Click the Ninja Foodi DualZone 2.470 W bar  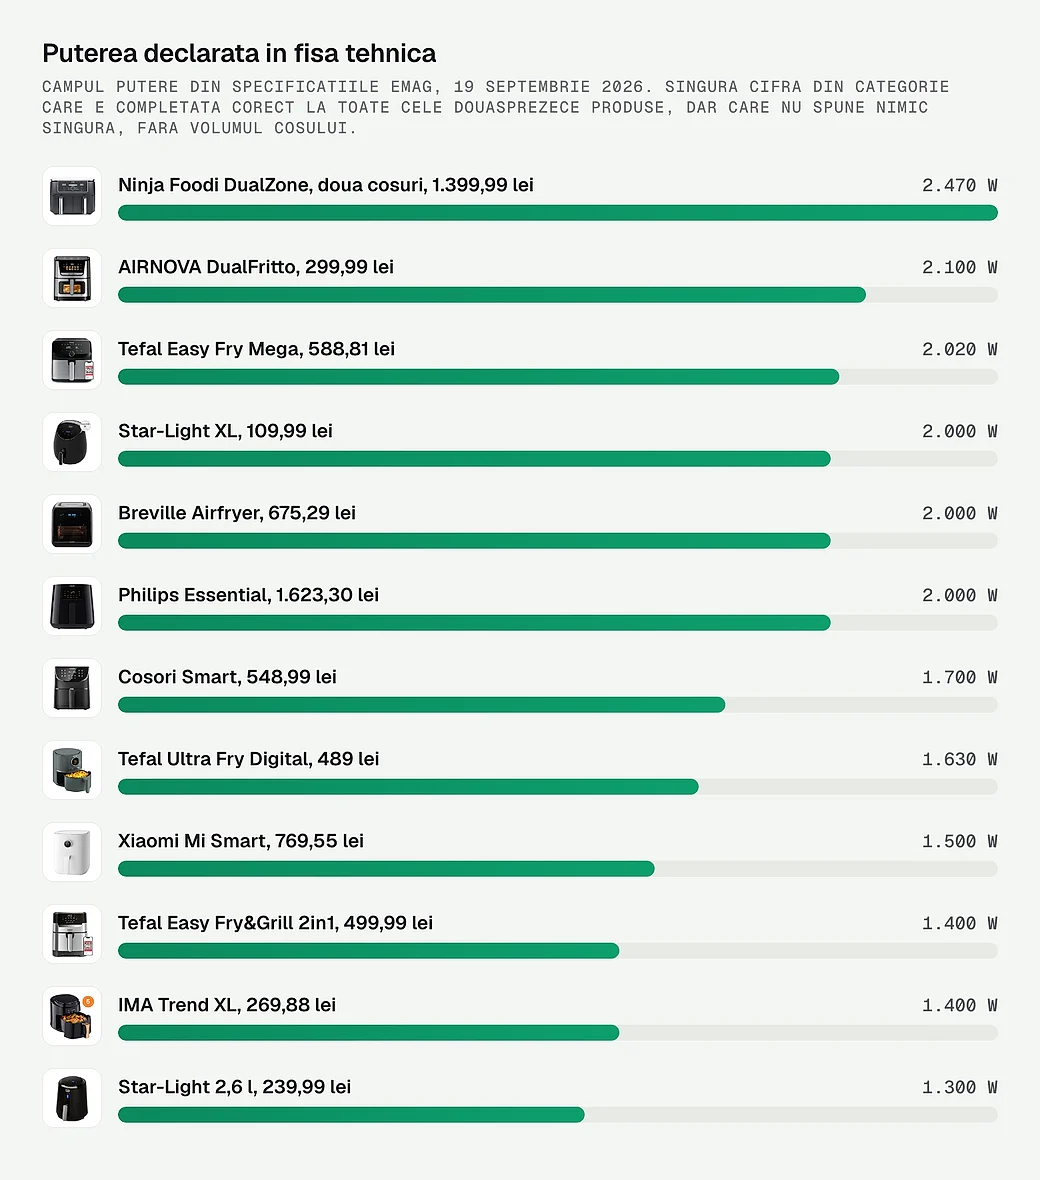(x=558, y=213)
